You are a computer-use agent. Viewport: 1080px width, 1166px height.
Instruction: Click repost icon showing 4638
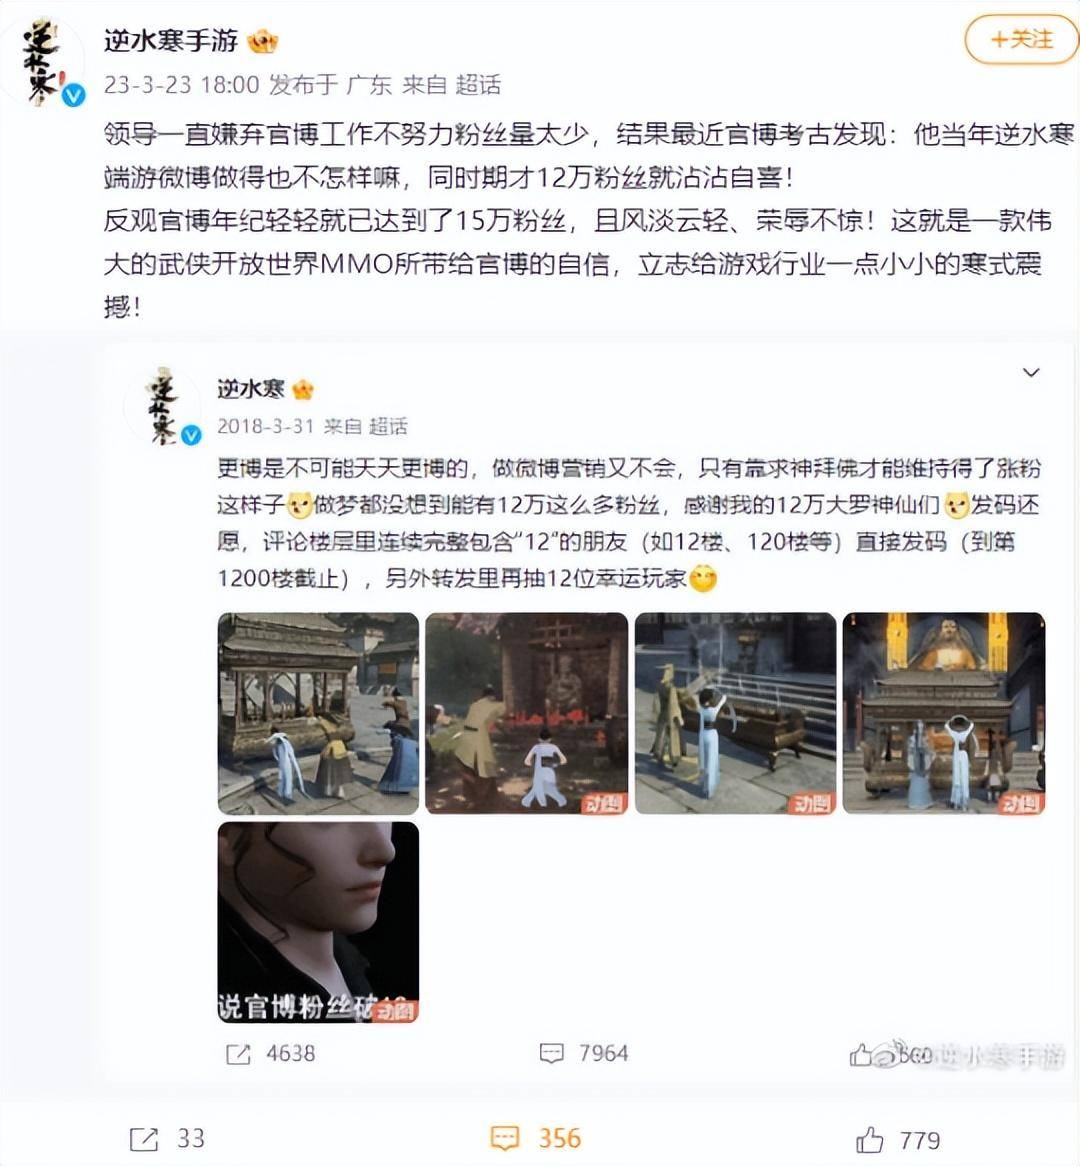pos(238,1054)
